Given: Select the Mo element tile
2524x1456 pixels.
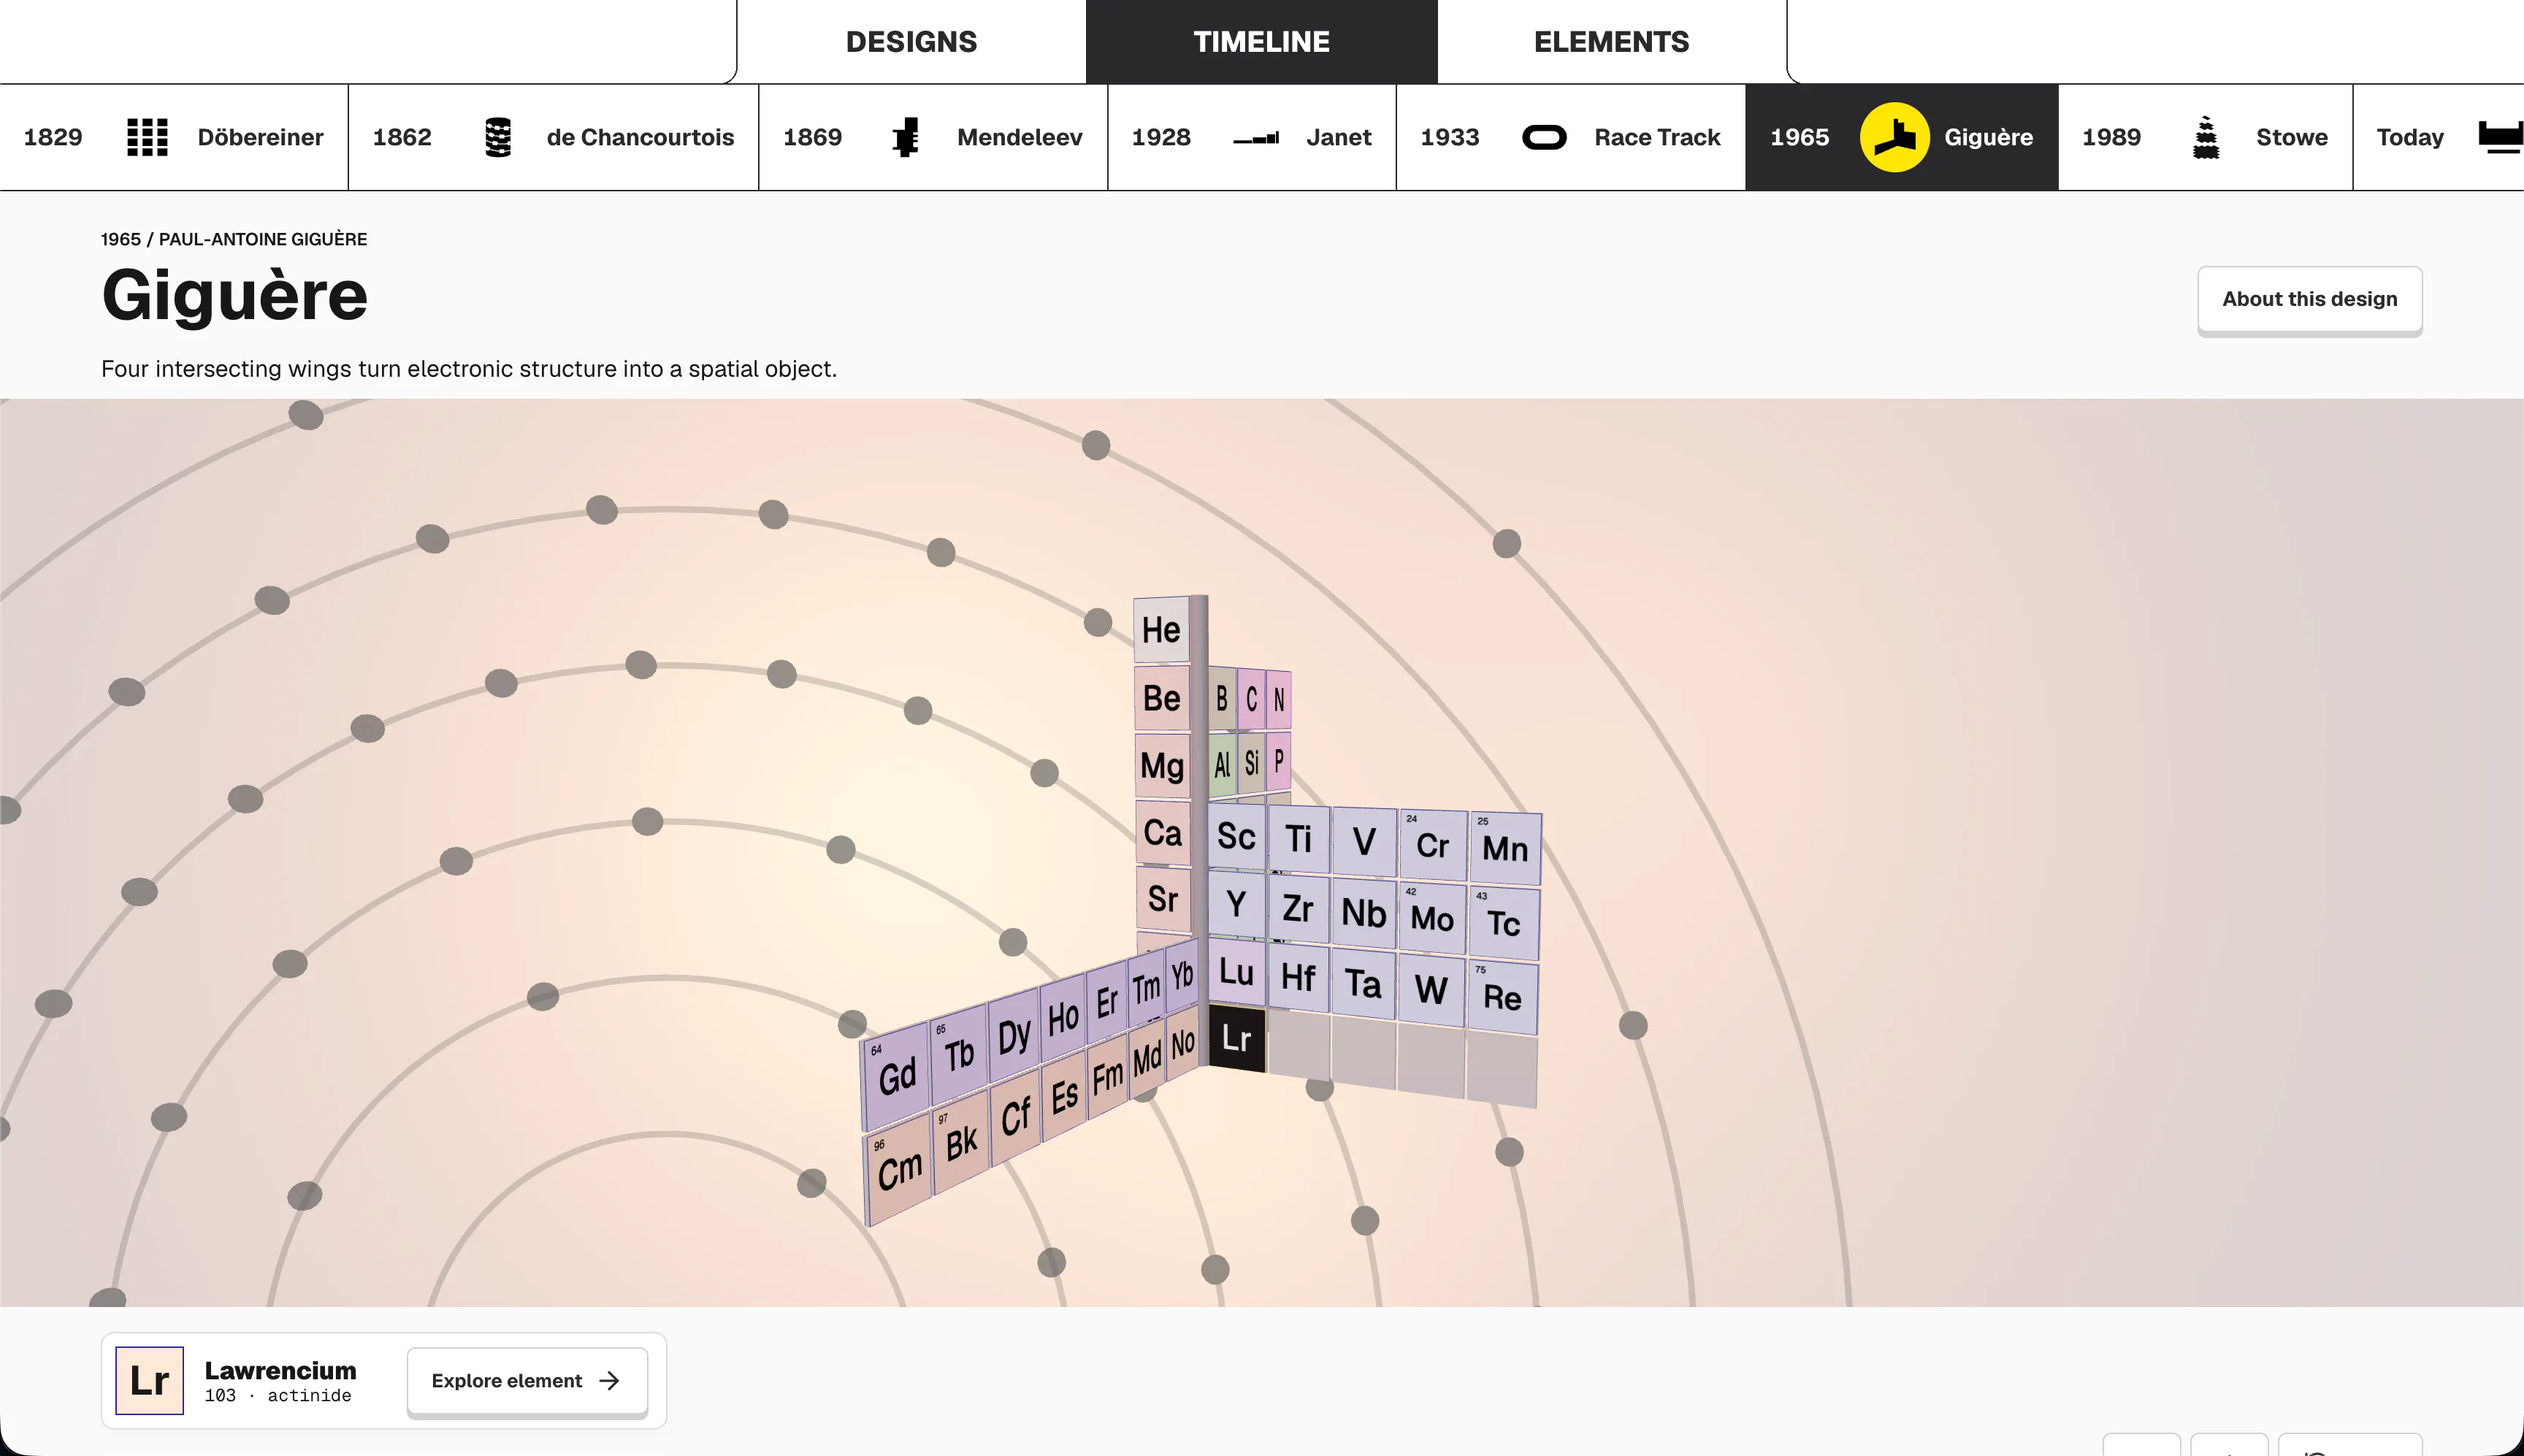Looking at the screenshot, I should point(1432,917).
